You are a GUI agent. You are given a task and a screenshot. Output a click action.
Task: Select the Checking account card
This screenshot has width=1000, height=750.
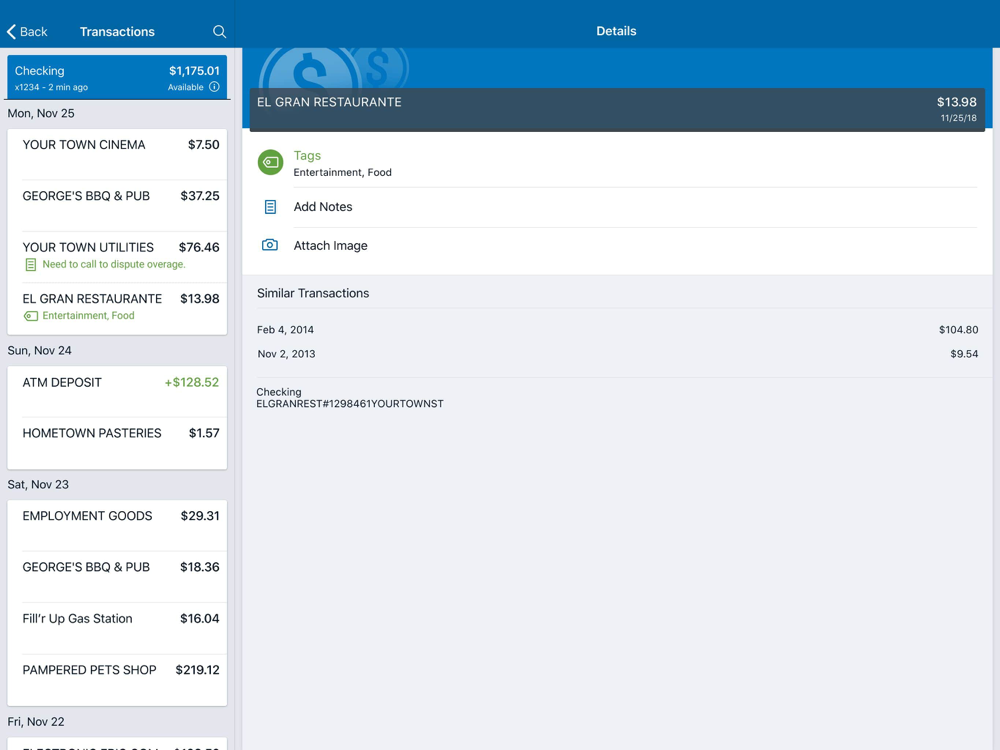click(x=117, y=77)
